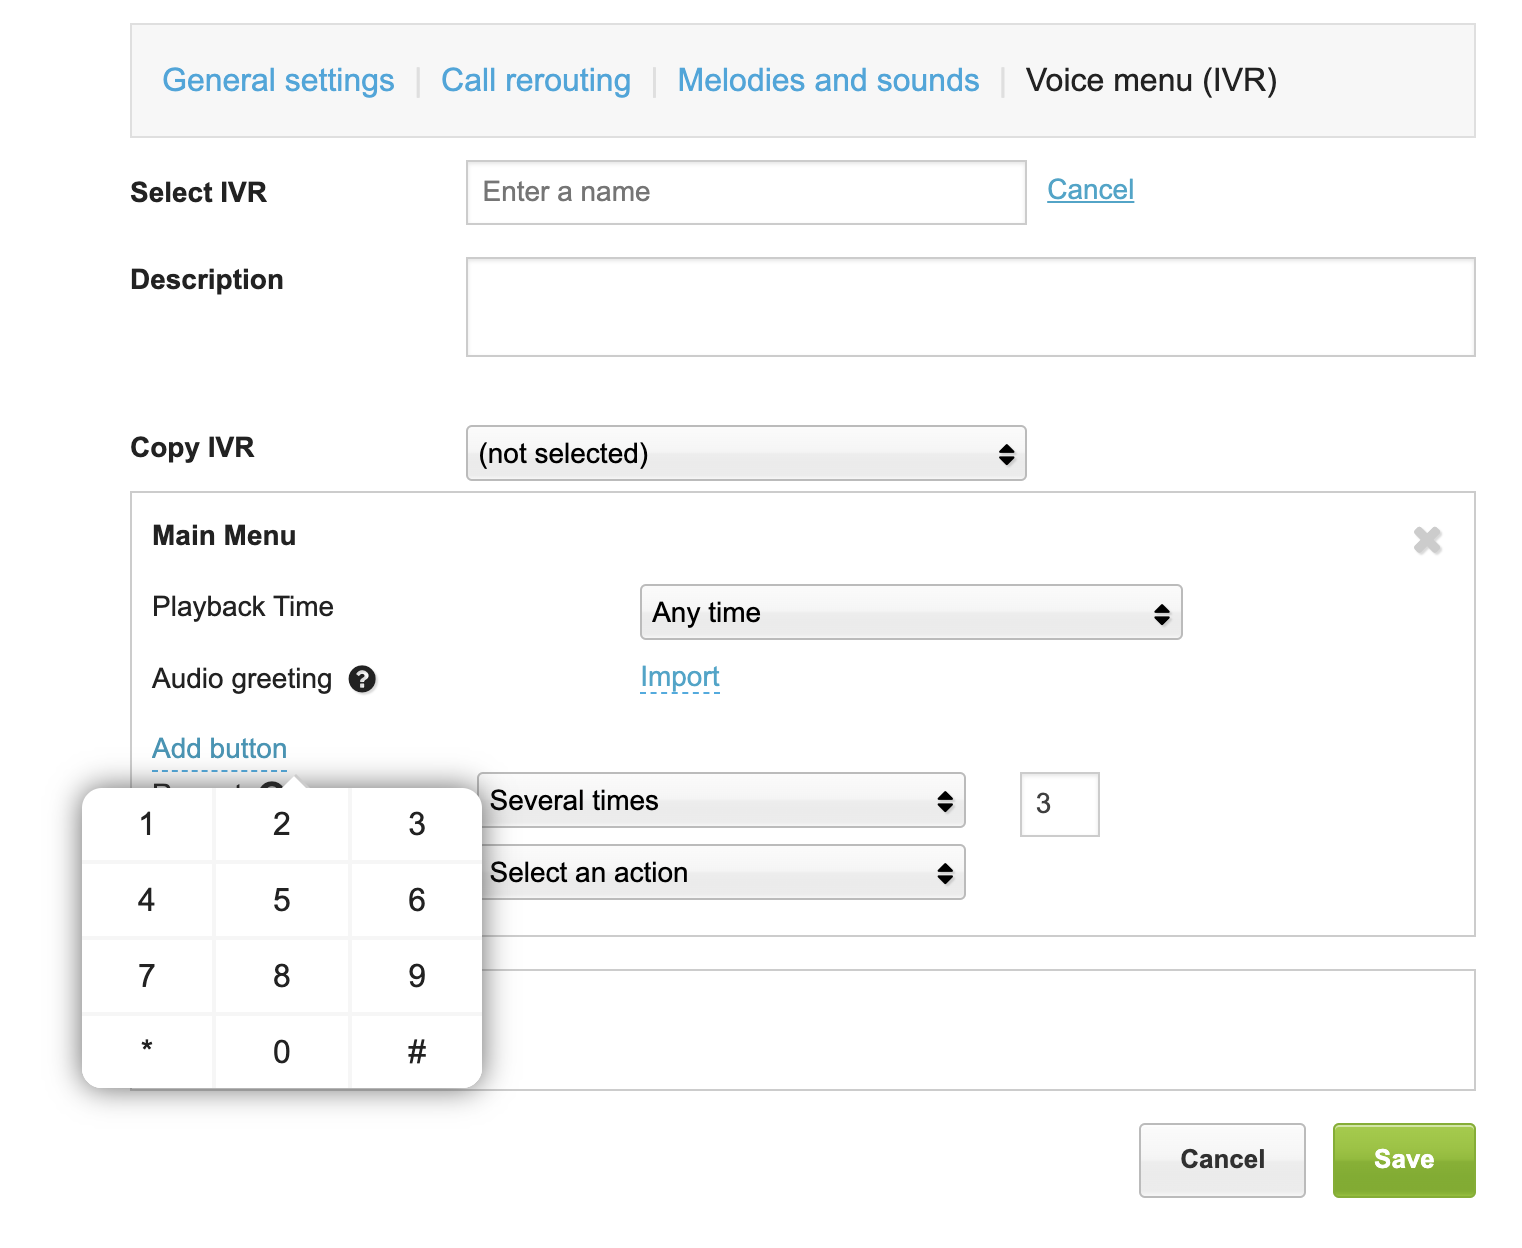Screen dimensions: 1522x1248
Task: Open the Audio greeting help tooltip
Action: (x=362, y=679)
